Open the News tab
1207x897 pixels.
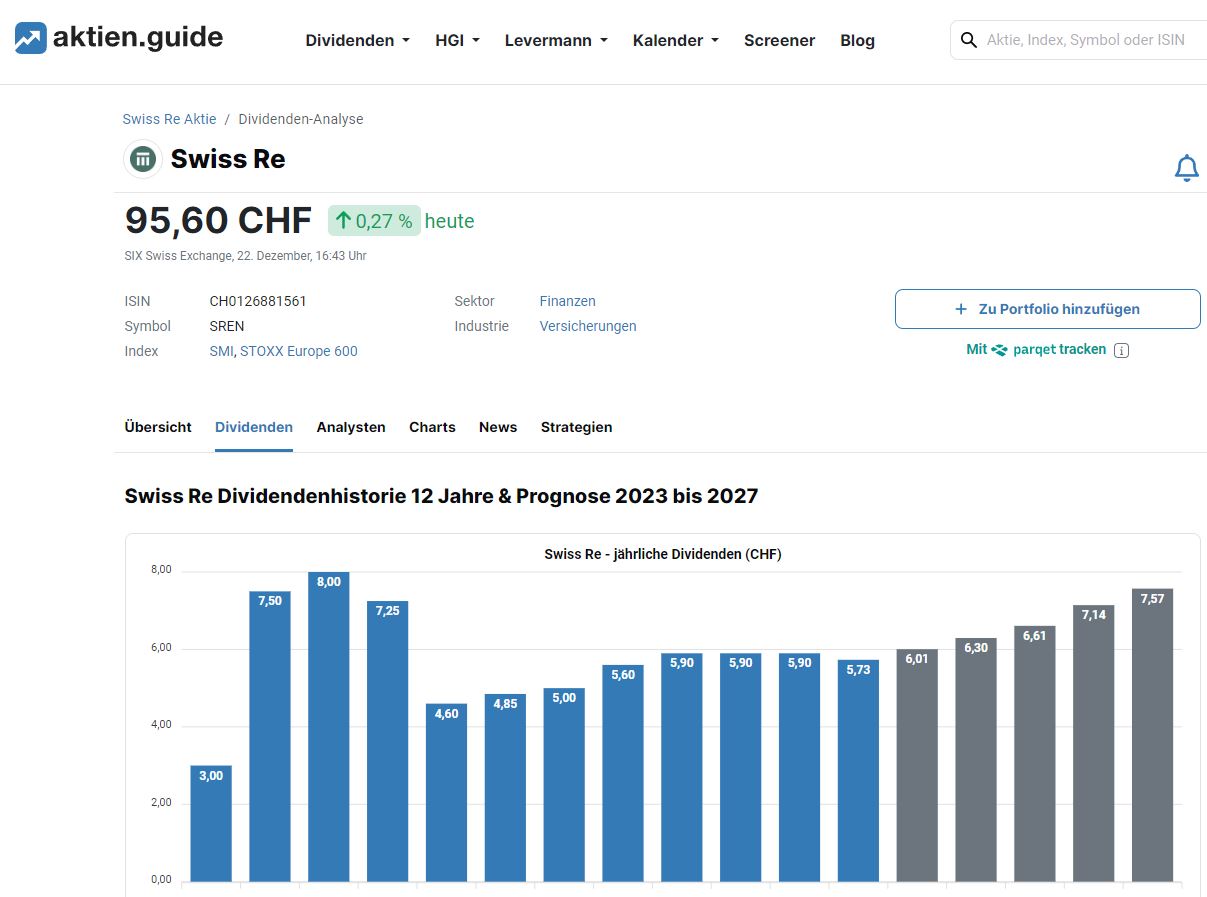pyautogui.click(x=498, y=427)
